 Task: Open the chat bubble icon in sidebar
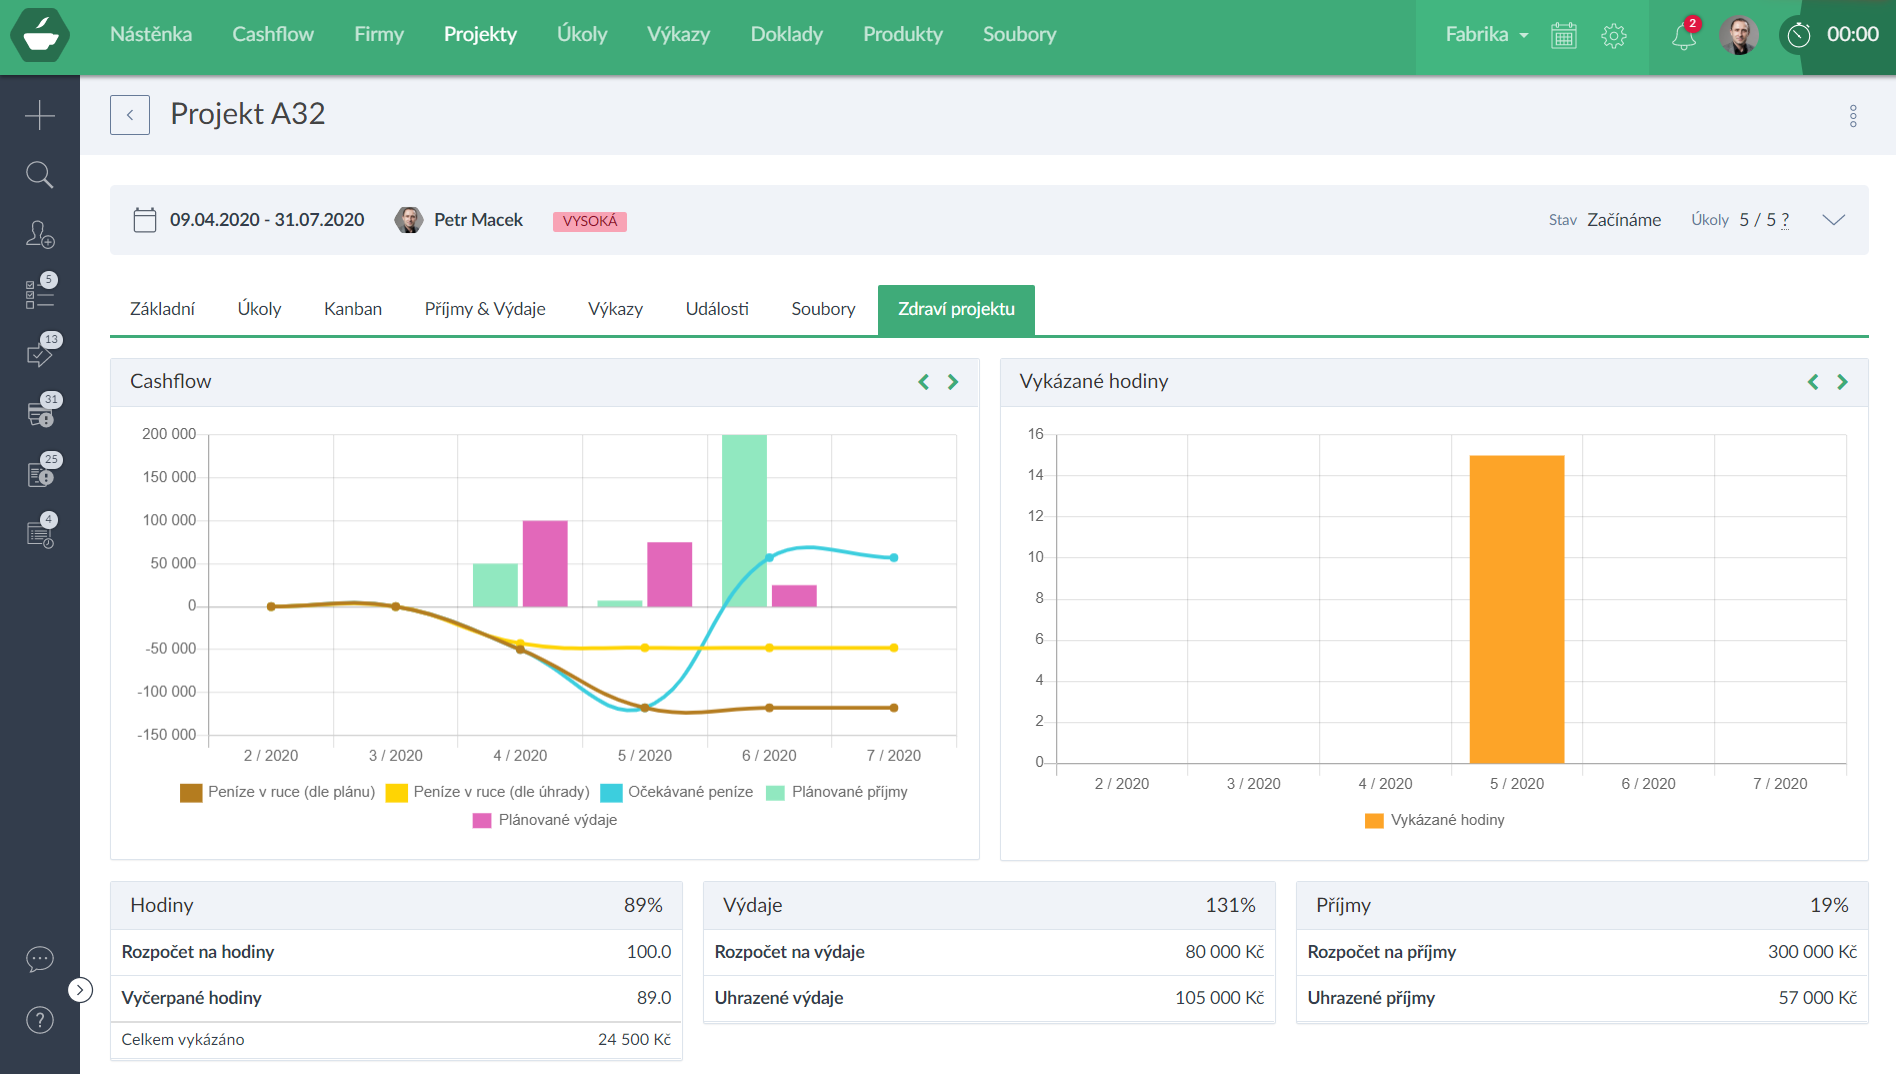[x=40, y=960]
